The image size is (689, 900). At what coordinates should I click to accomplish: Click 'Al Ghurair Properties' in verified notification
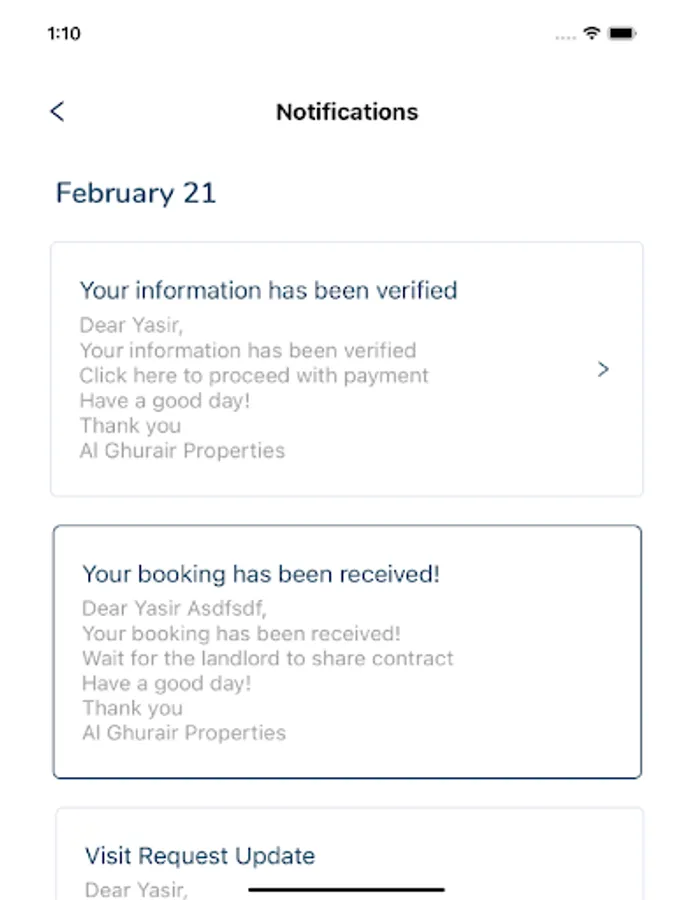pos(182,451)
